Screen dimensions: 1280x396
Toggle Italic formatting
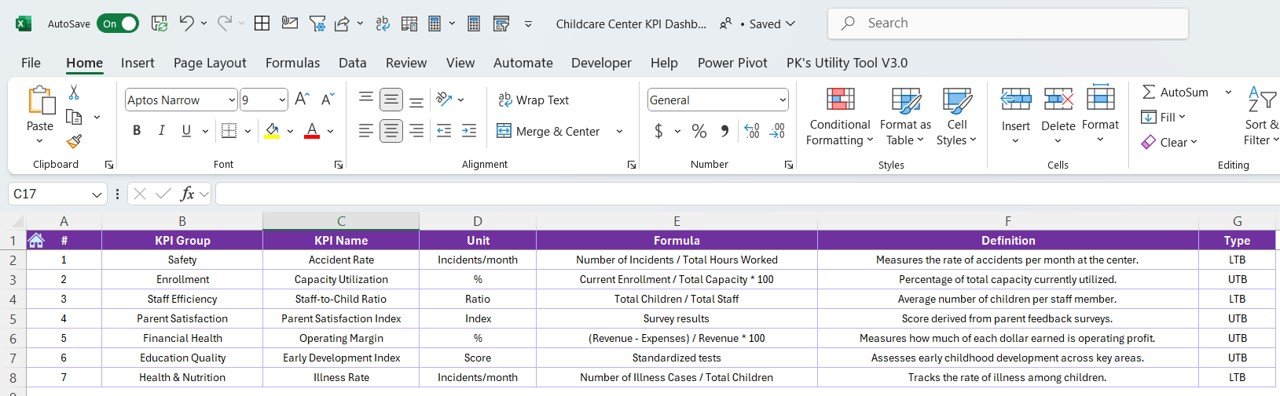pos(161,131)
